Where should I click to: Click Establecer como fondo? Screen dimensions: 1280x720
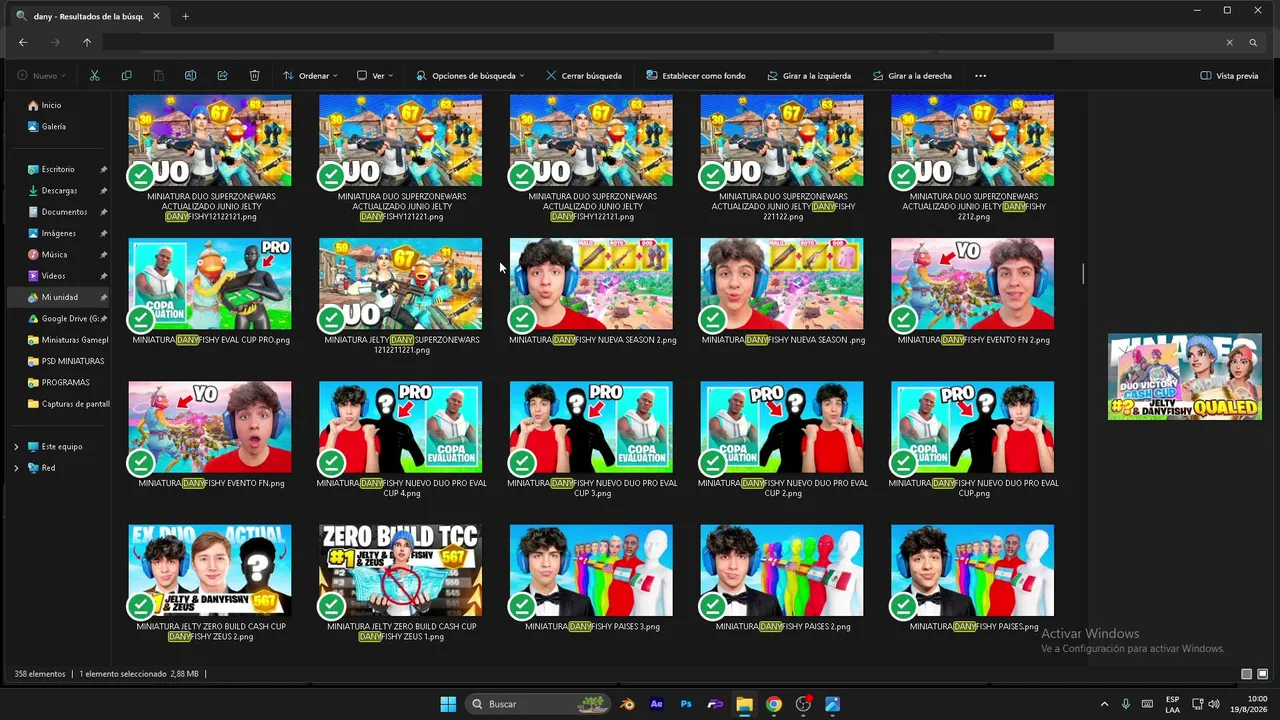coord(696,76)
